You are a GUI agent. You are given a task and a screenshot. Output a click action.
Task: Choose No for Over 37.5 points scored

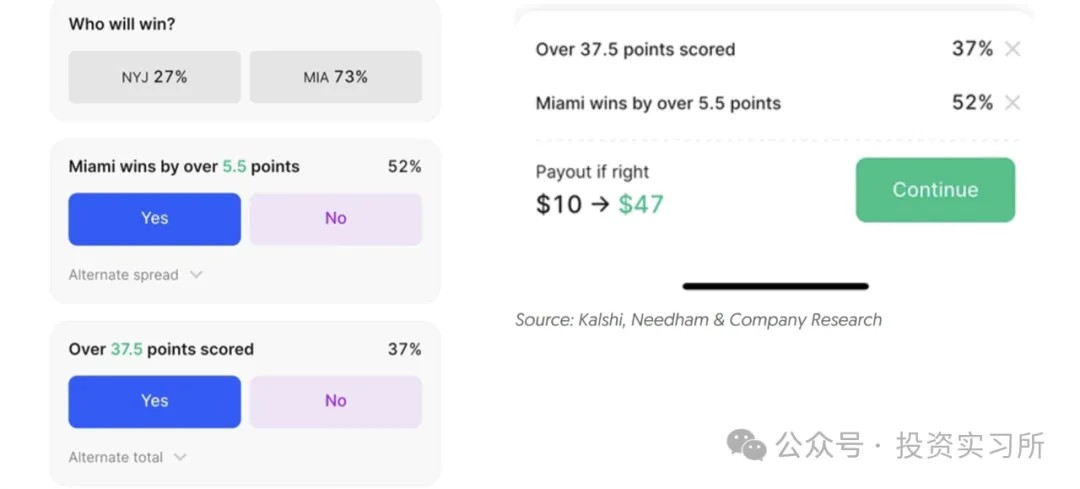pos(335,400)
